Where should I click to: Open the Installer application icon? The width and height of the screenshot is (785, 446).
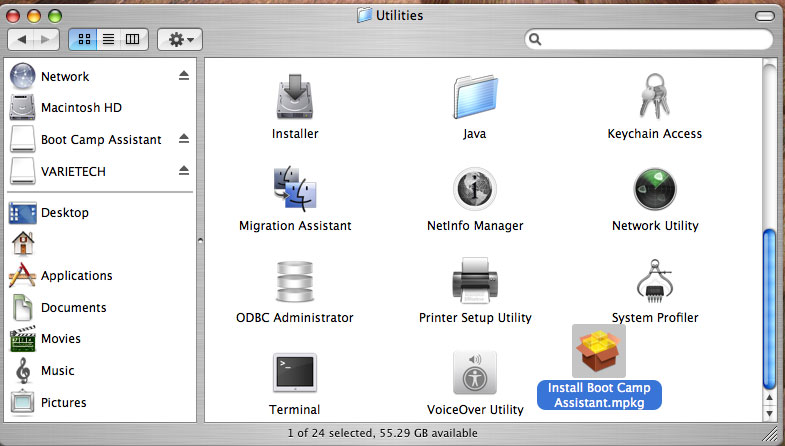click(295, 97)
